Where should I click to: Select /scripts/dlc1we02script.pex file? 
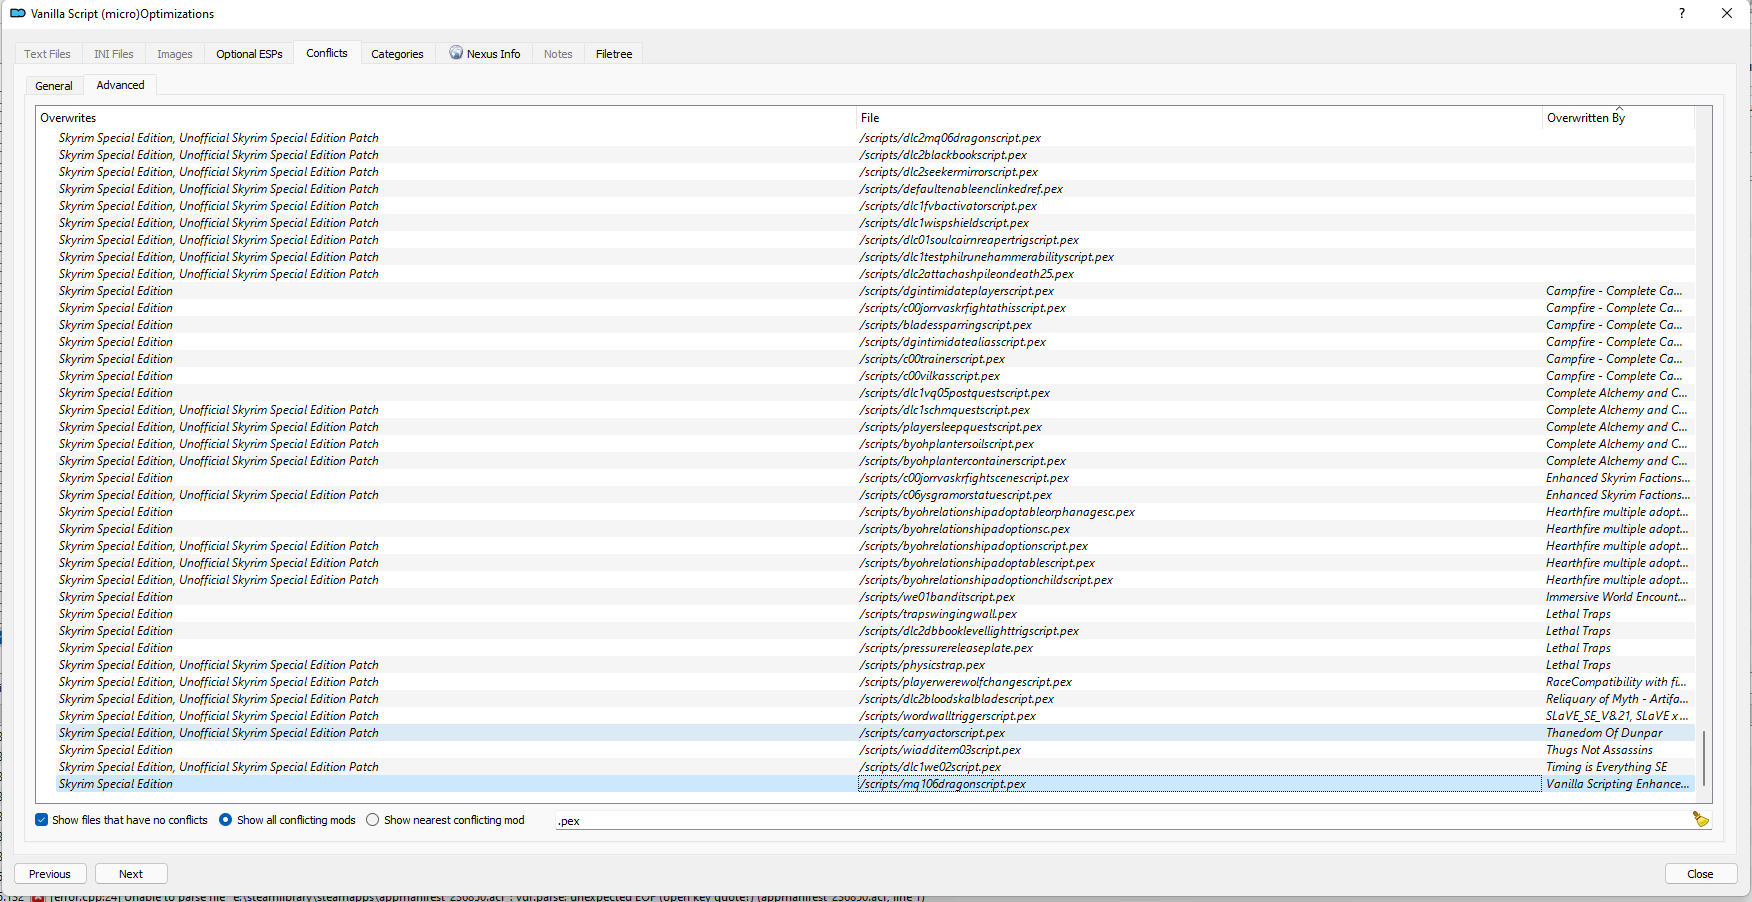click(930, 767)
